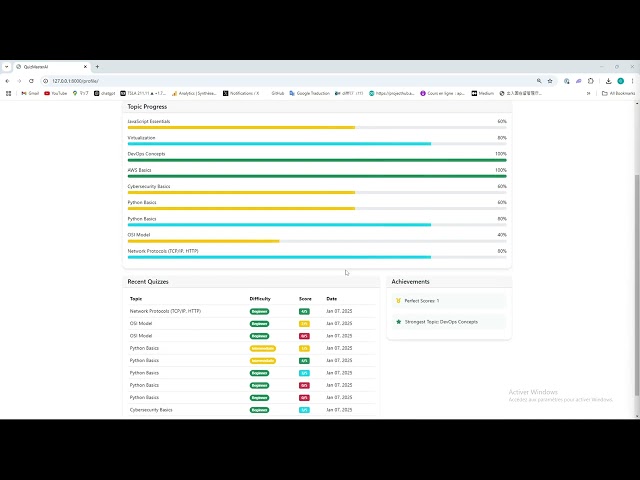Click the browser reload icon
The width and height of the screenshot is (640, 480).
[31, 81]
